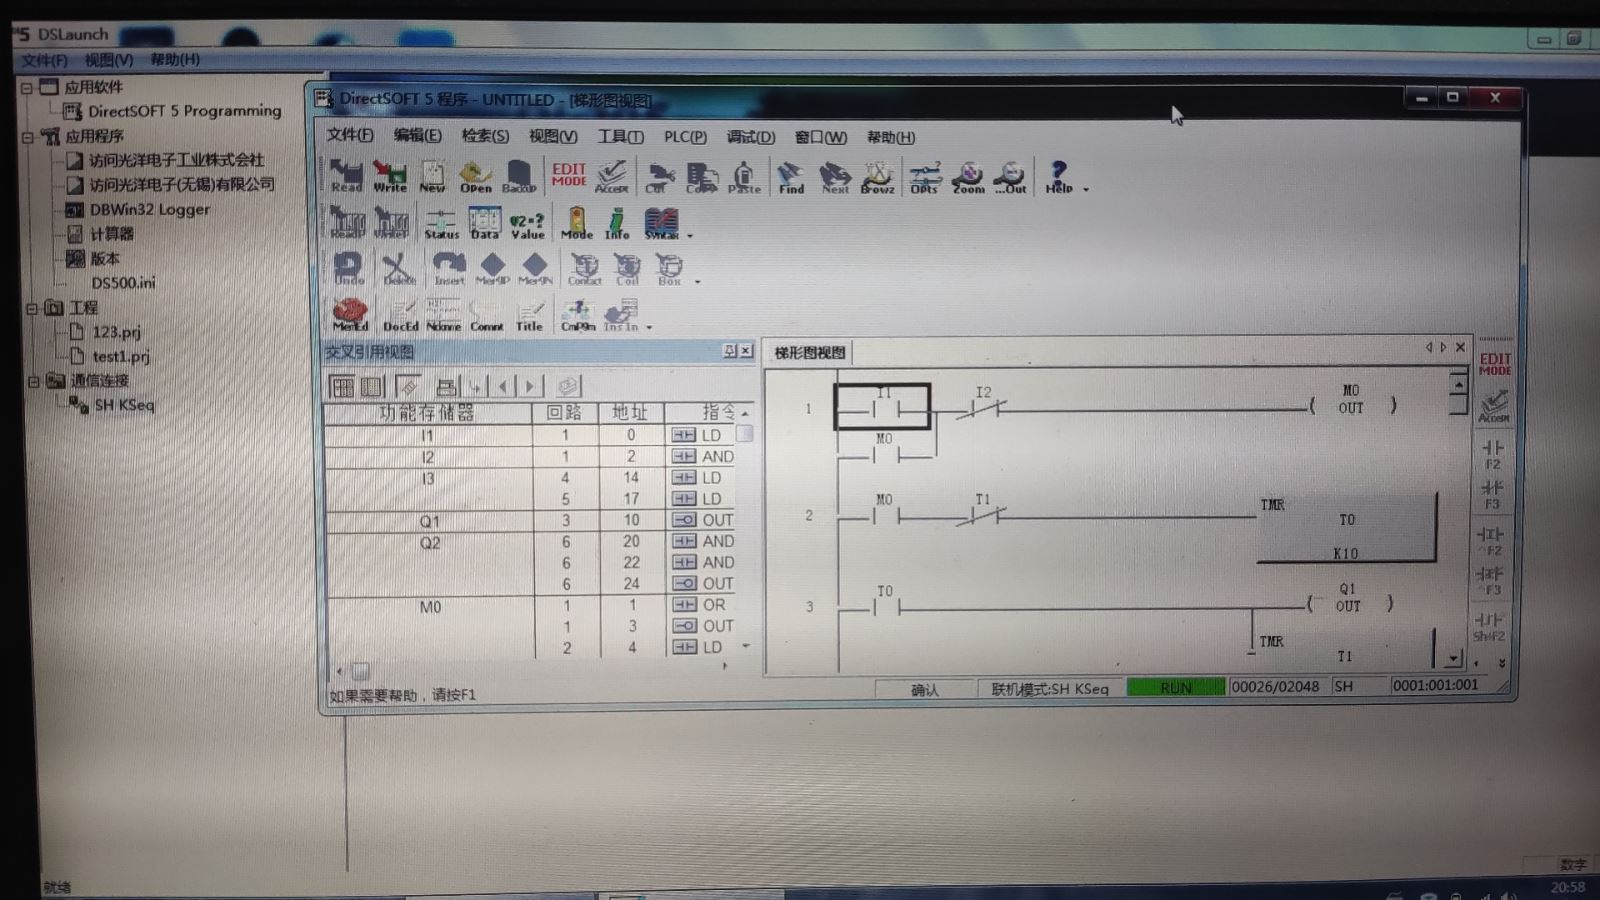This screenshot has width=1600, height=900.
Task: Click the Syntax check icon
Action: (661, 223)
